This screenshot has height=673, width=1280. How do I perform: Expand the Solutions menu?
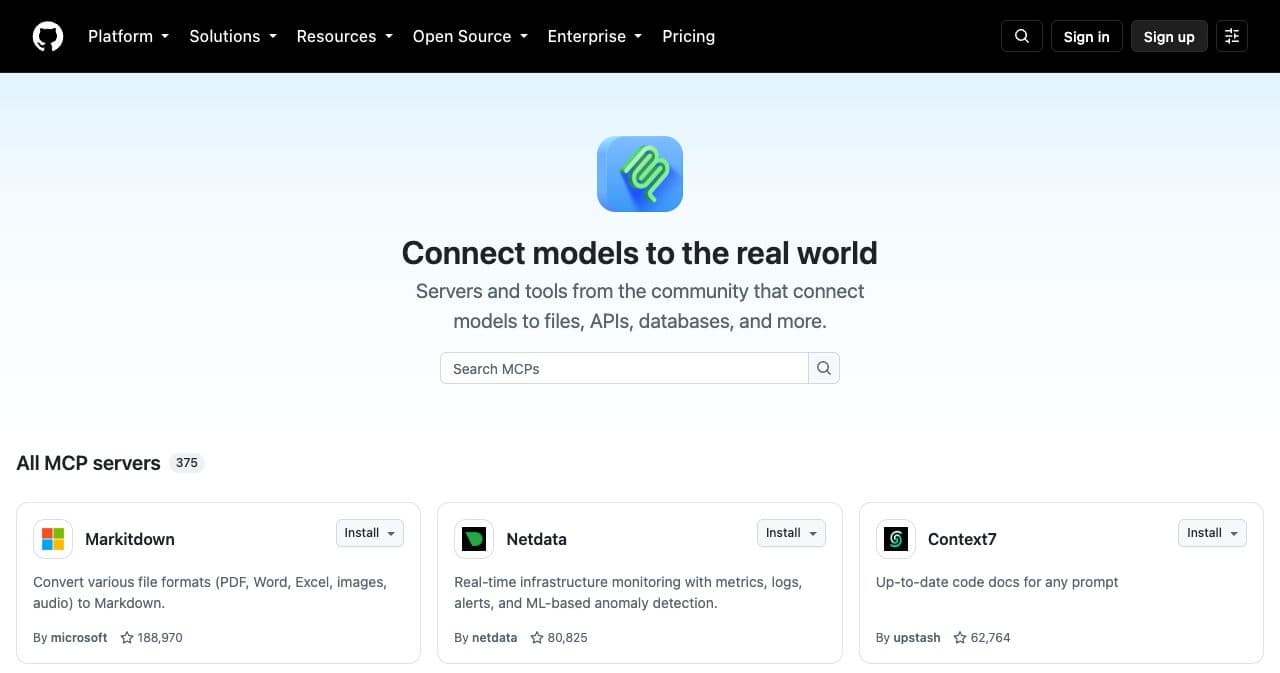tap(233, 36)
